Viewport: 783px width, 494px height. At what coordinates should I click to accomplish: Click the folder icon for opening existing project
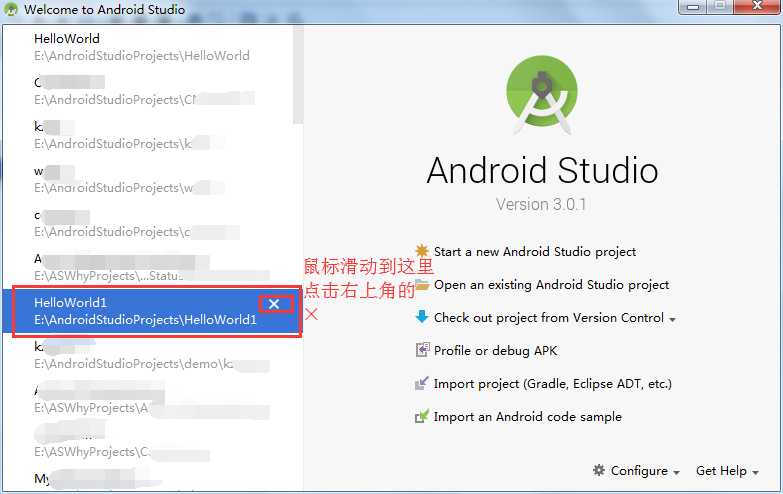point(422,285)
